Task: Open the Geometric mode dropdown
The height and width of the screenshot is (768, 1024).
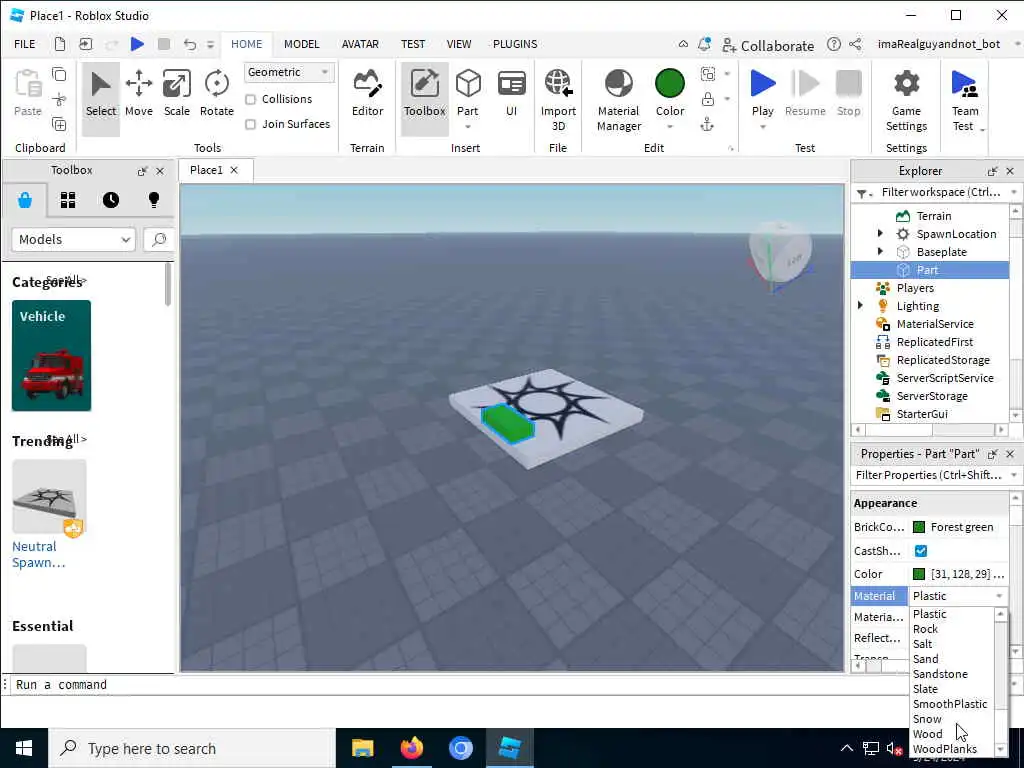Action: (289, 72)
